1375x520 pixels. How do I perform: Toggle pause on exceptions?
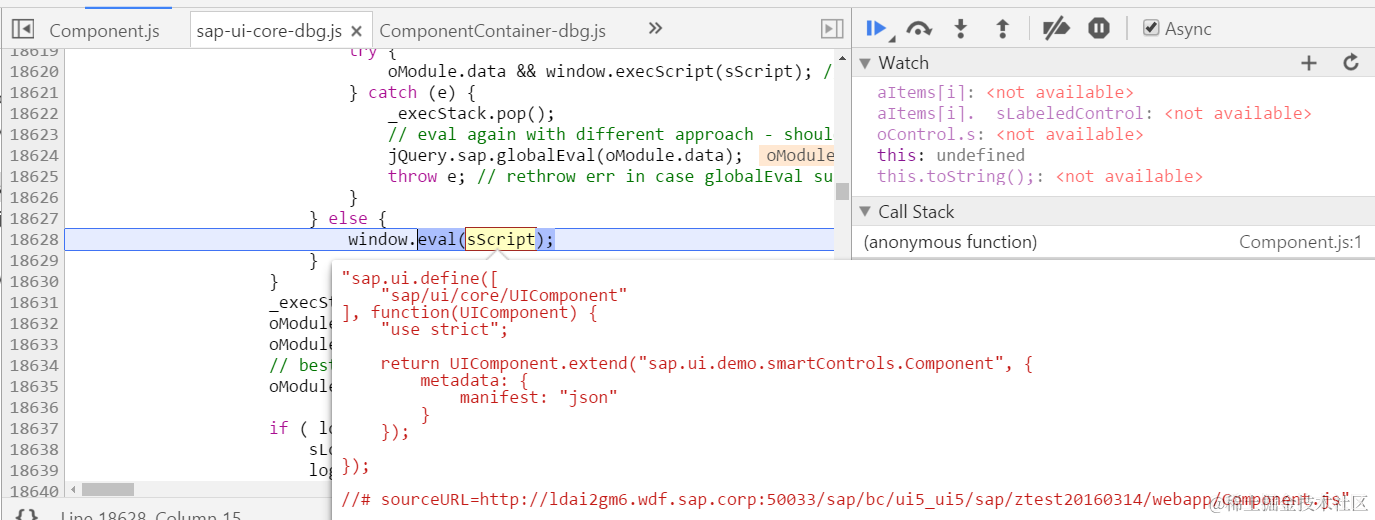pyautogui.click(x=1099, y=28)
